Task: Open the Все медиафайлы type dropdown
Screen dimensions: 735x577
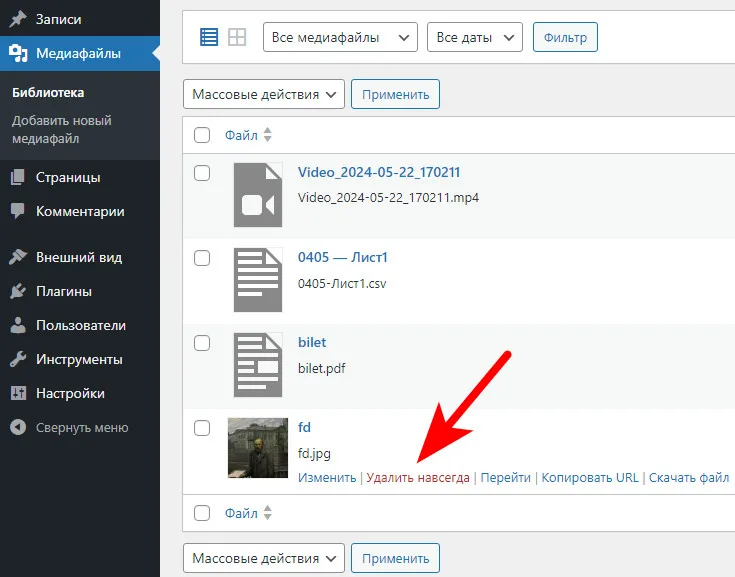Action: coord(340,37)
